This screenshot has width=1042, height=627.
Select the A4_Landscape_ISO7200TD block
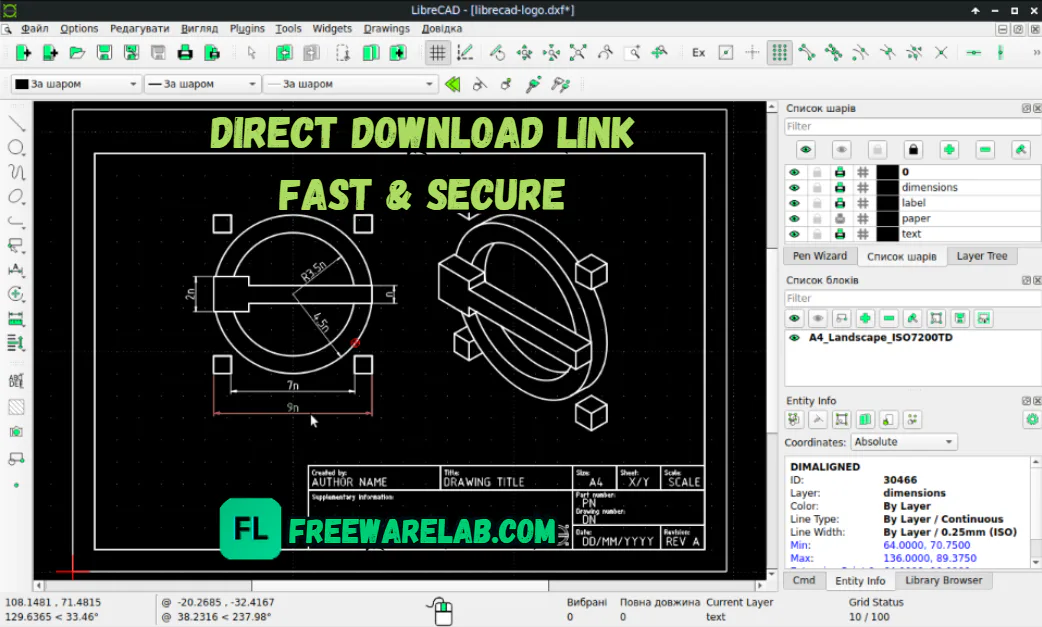point(880,337)
